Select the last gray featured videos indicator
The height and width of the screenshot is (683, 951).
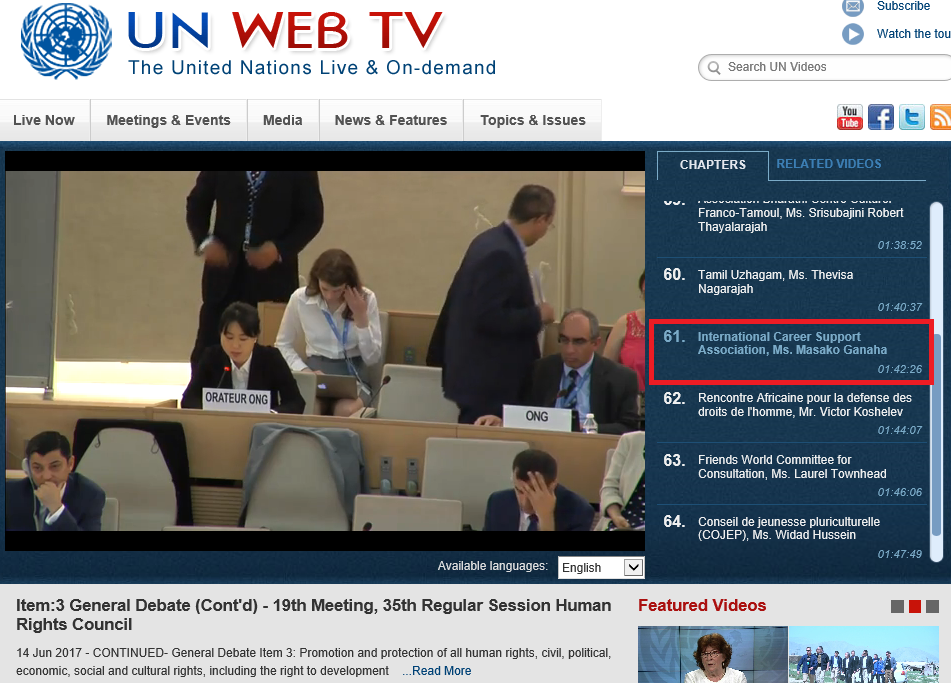click(932, 606)
